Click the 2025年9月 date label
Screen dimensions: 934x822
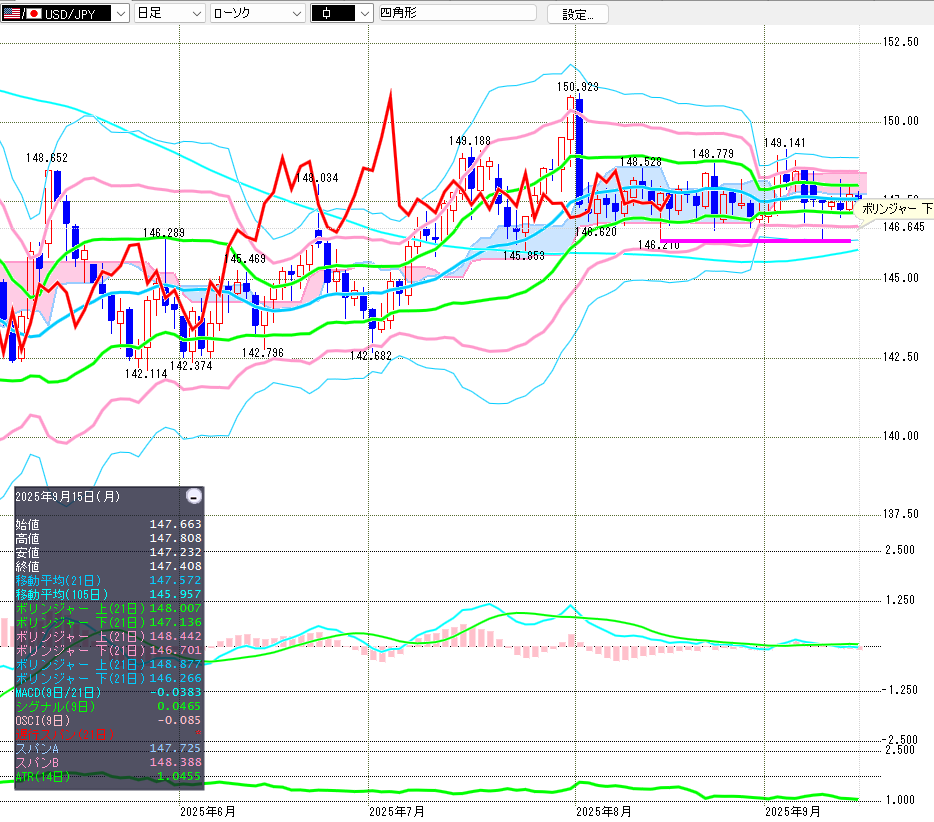coord(793,812)
